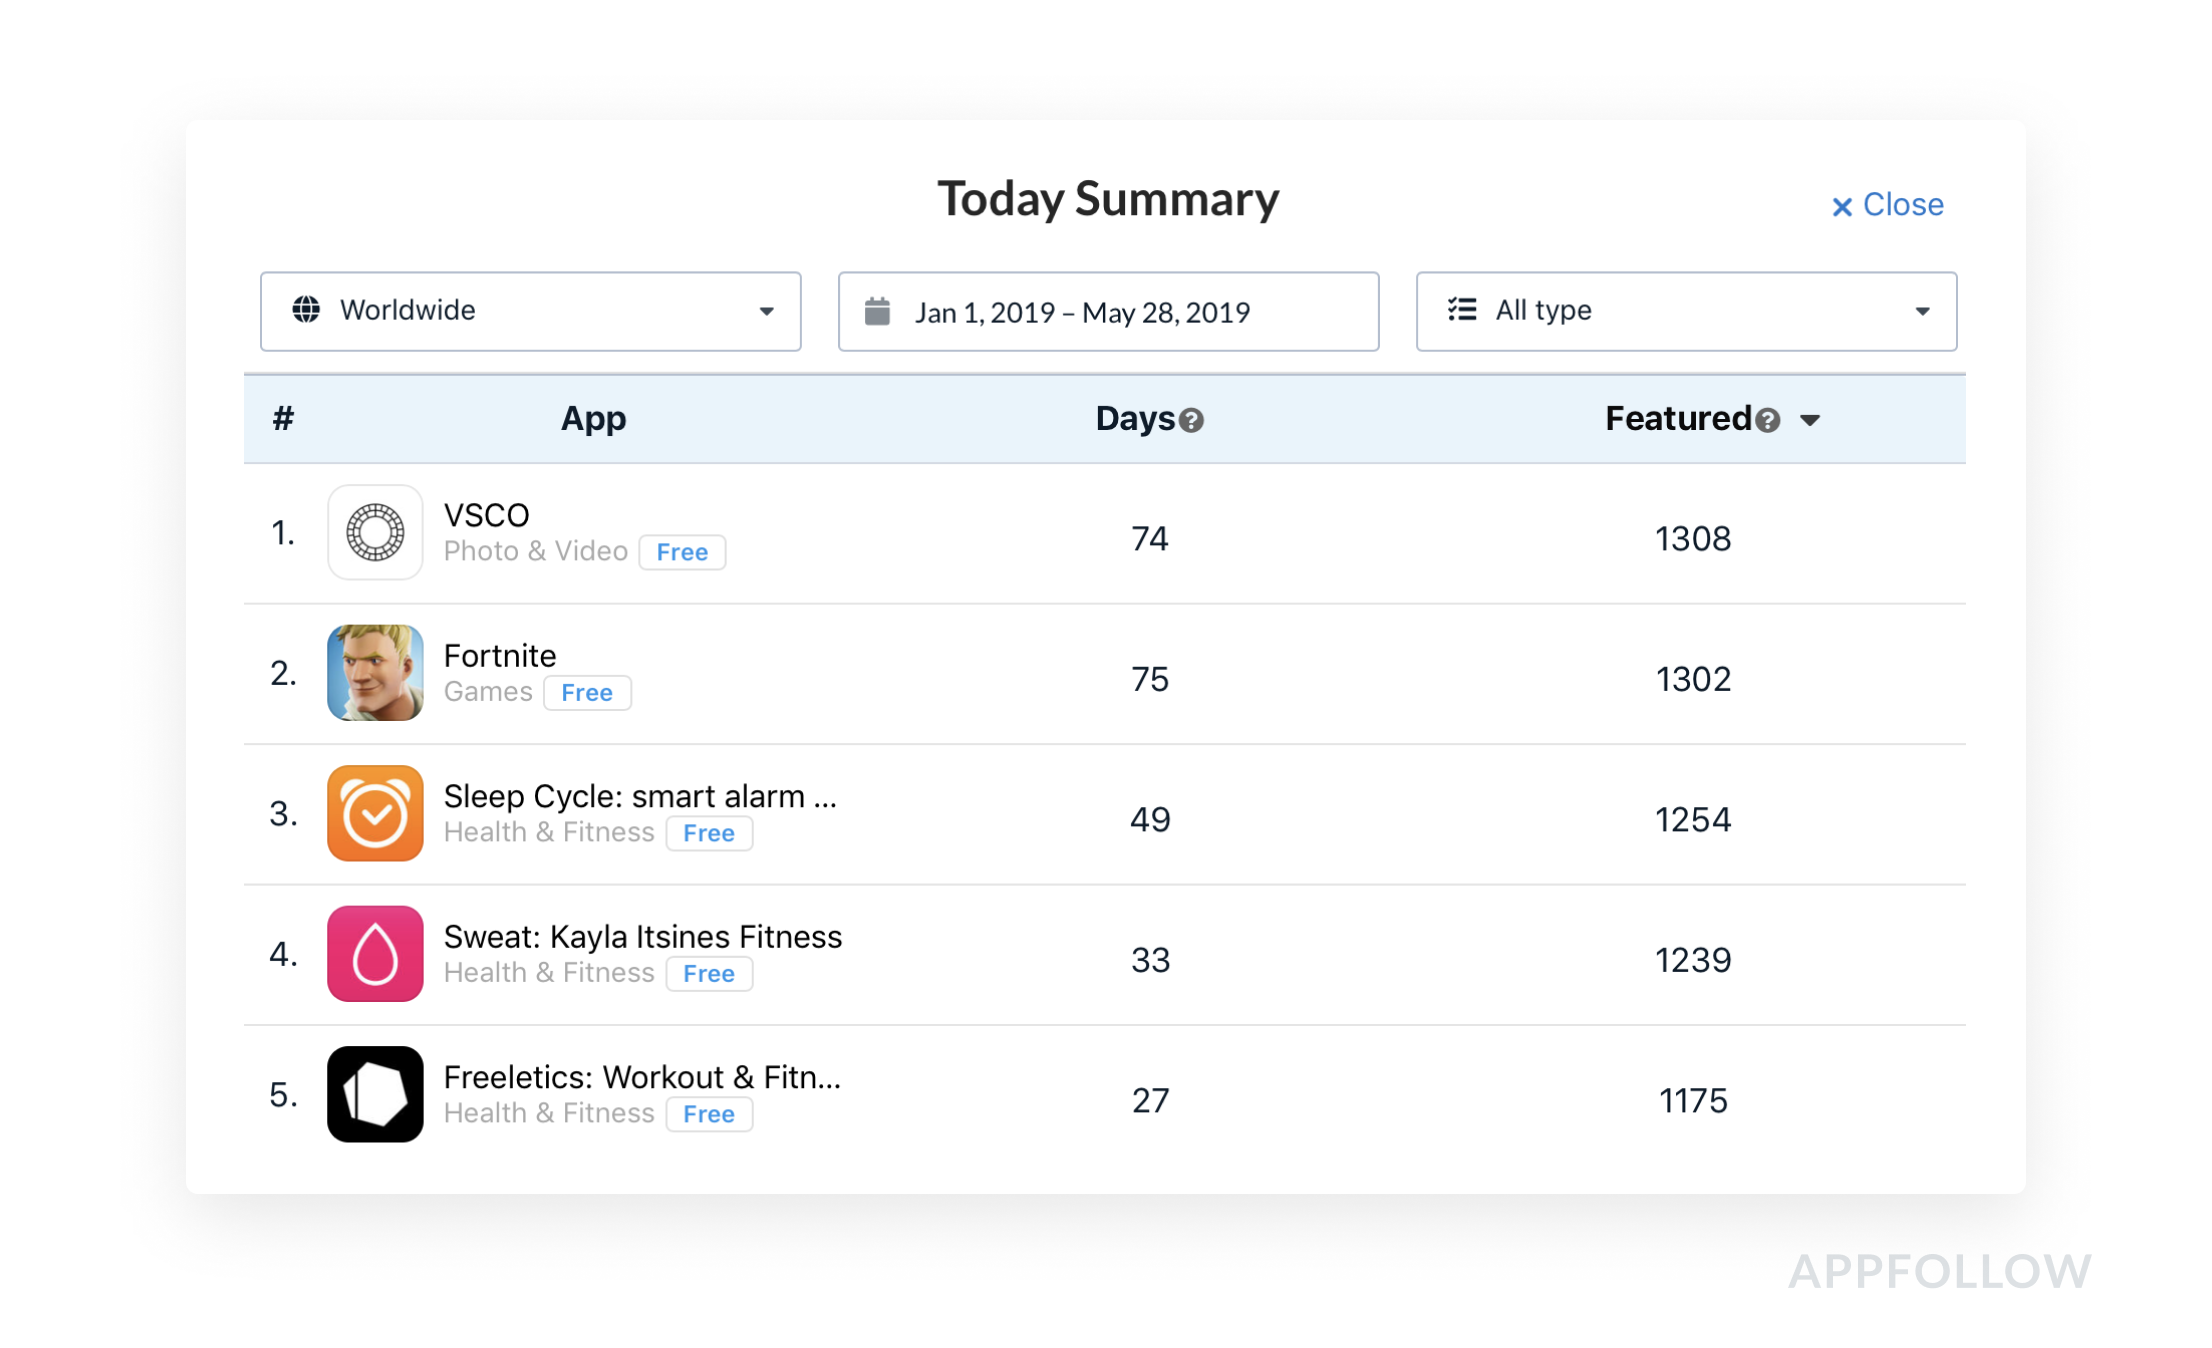The height and width of the screenshot is (1348, 2212).
Task: Toggle sort arrow beside Featured column
Action: pyautogui.click(x=1810, y=420)
